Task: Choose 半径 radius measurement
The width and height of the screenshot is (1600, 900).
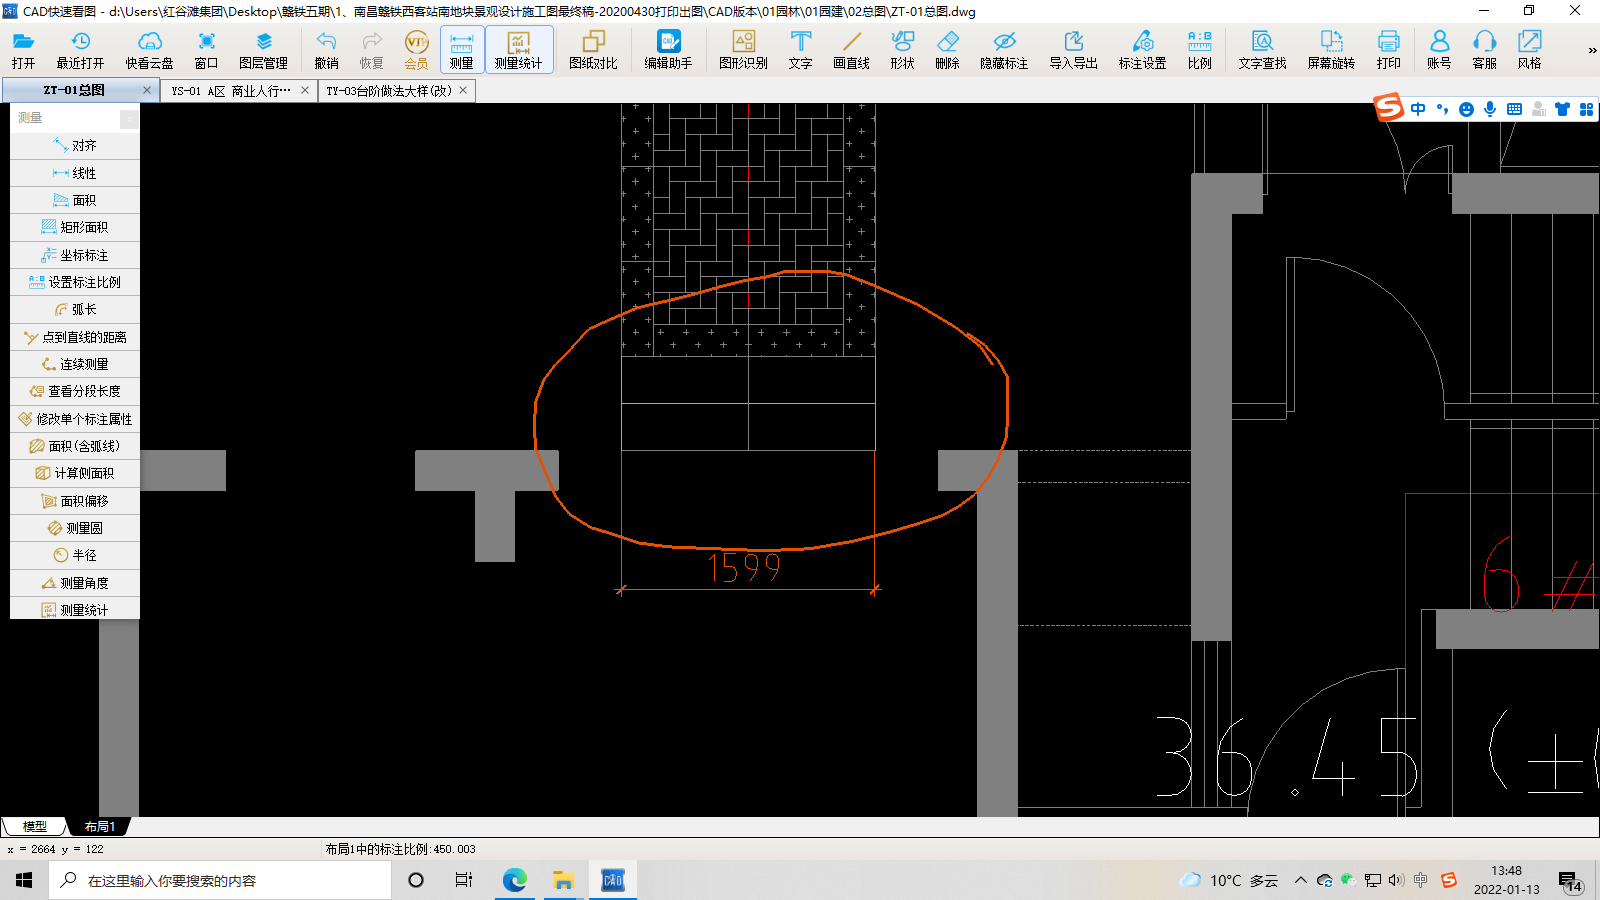Action: tap(75, 555)
